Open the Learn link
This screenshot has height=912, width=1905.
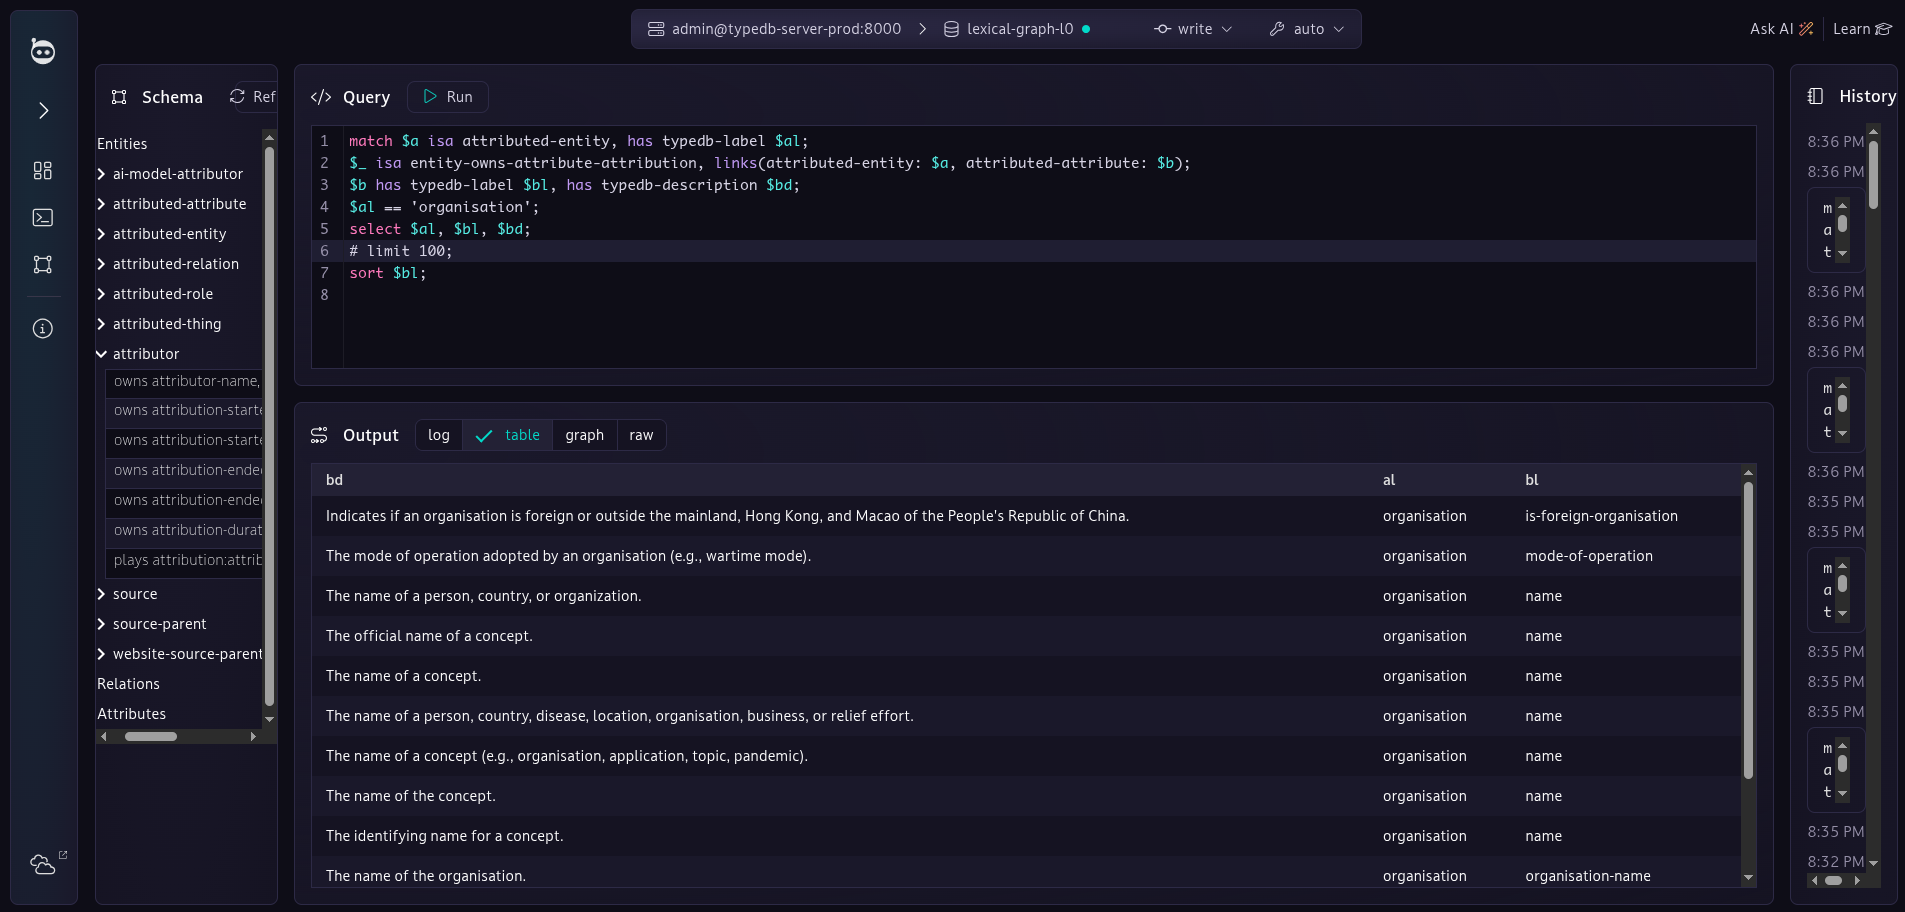[x=1862, y=29]
